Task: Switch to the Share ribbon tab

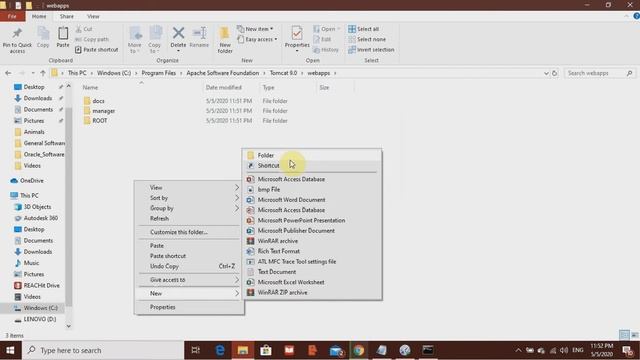Action: point(67,16)
